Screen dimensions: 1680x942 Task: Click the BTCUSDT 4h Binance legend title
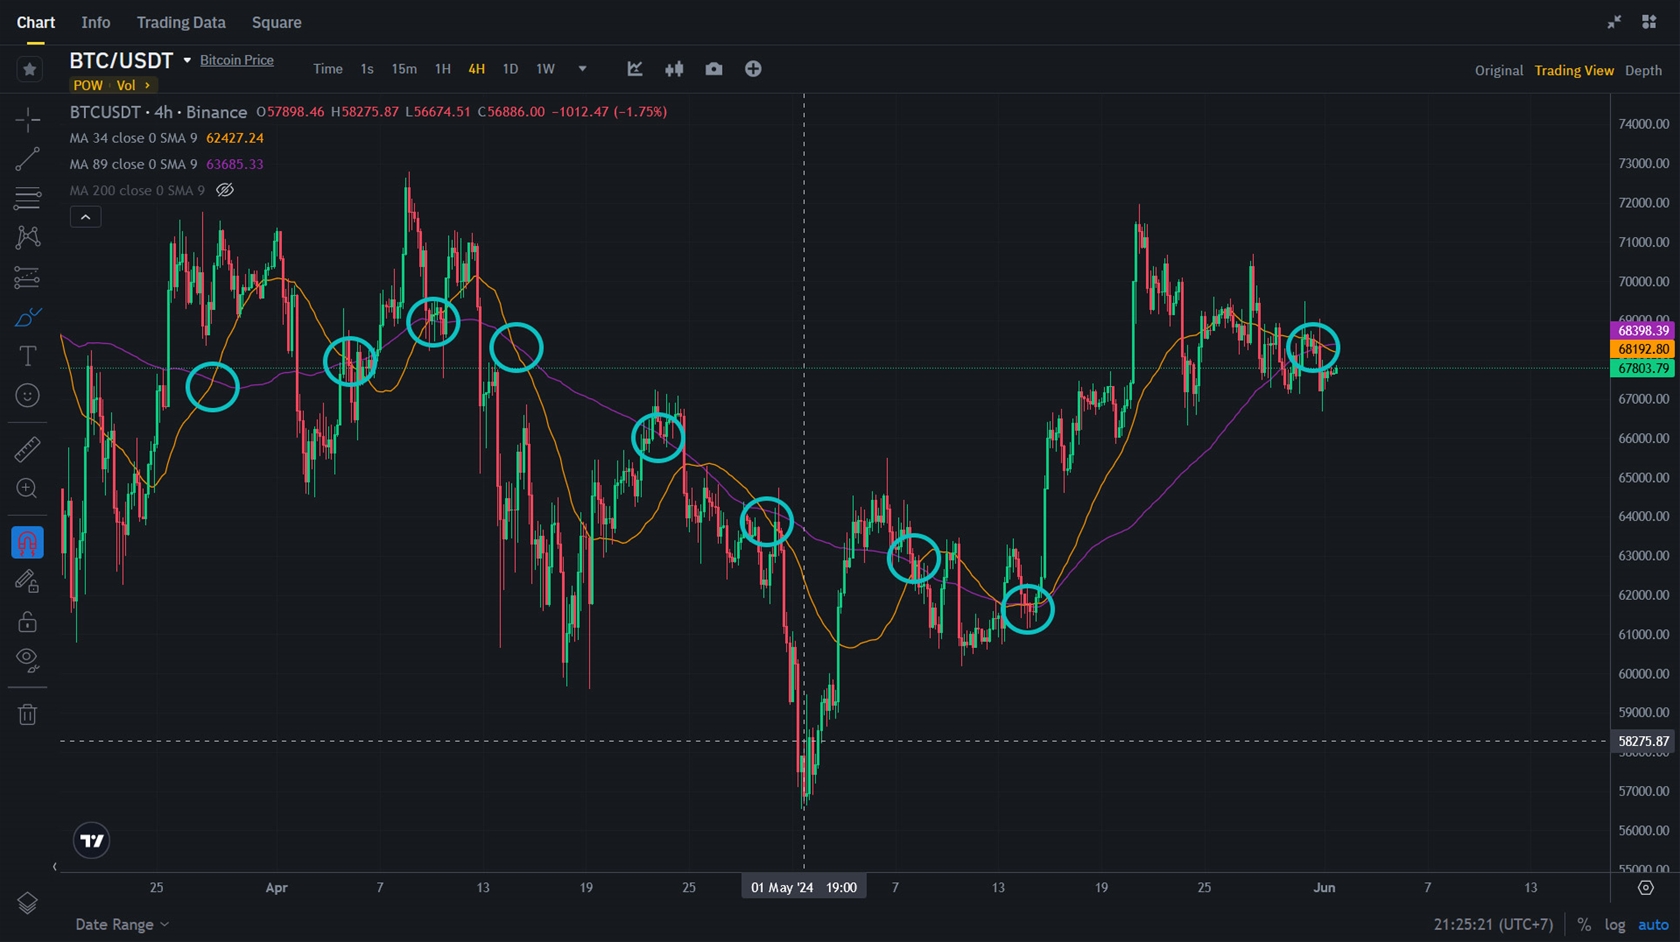158,112
